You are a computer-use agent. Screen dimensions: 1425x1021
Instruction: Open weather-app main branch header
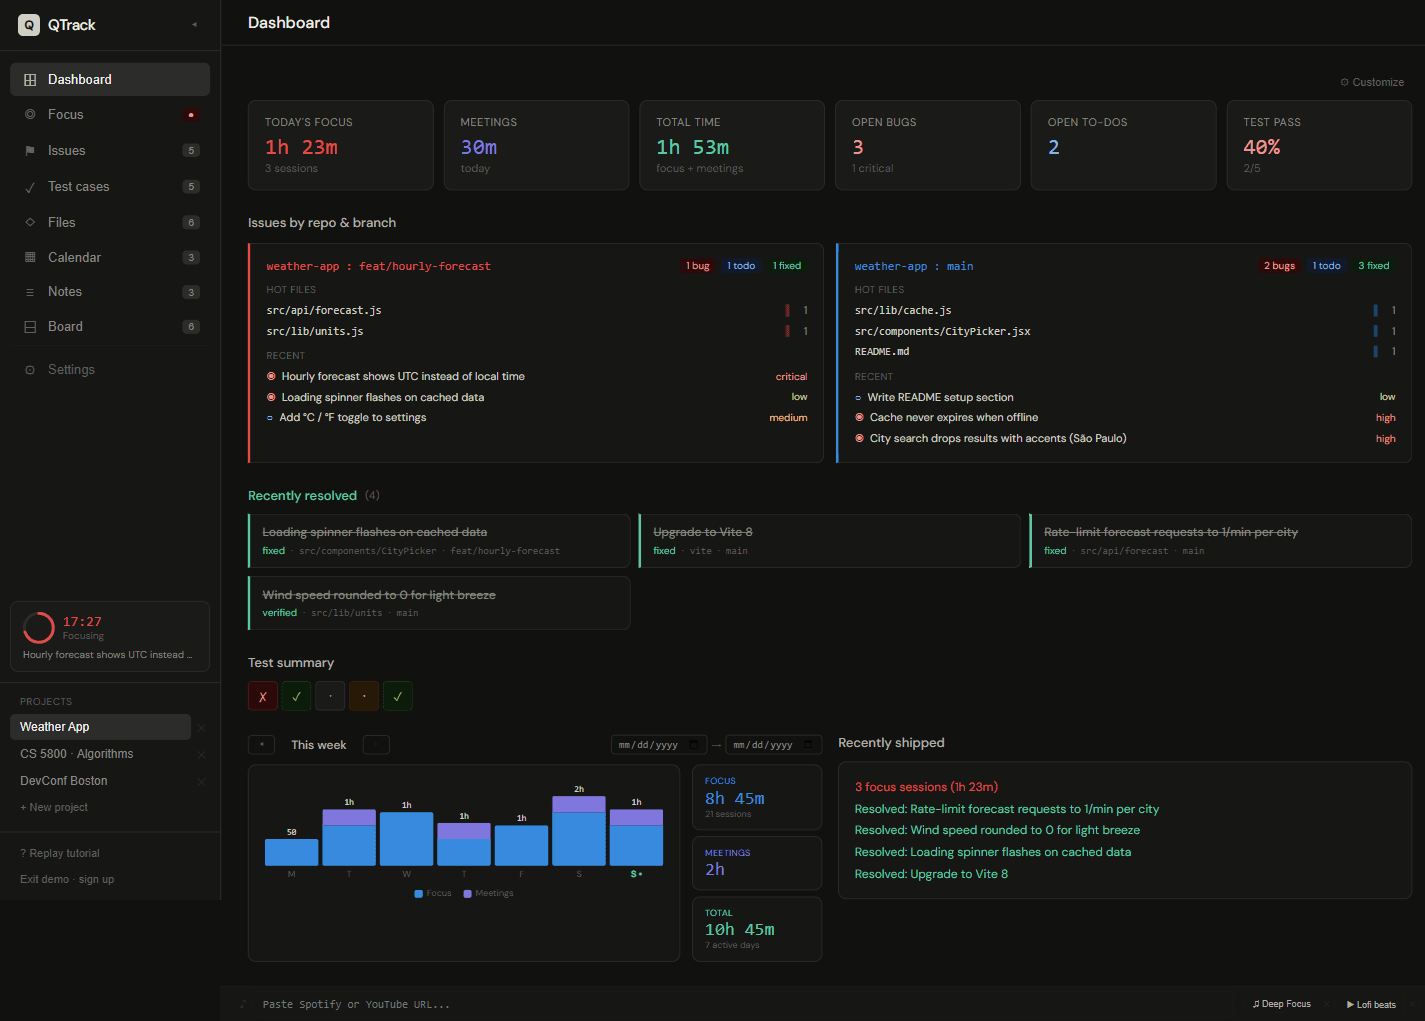pyautogui.click(x=914, y=266)
